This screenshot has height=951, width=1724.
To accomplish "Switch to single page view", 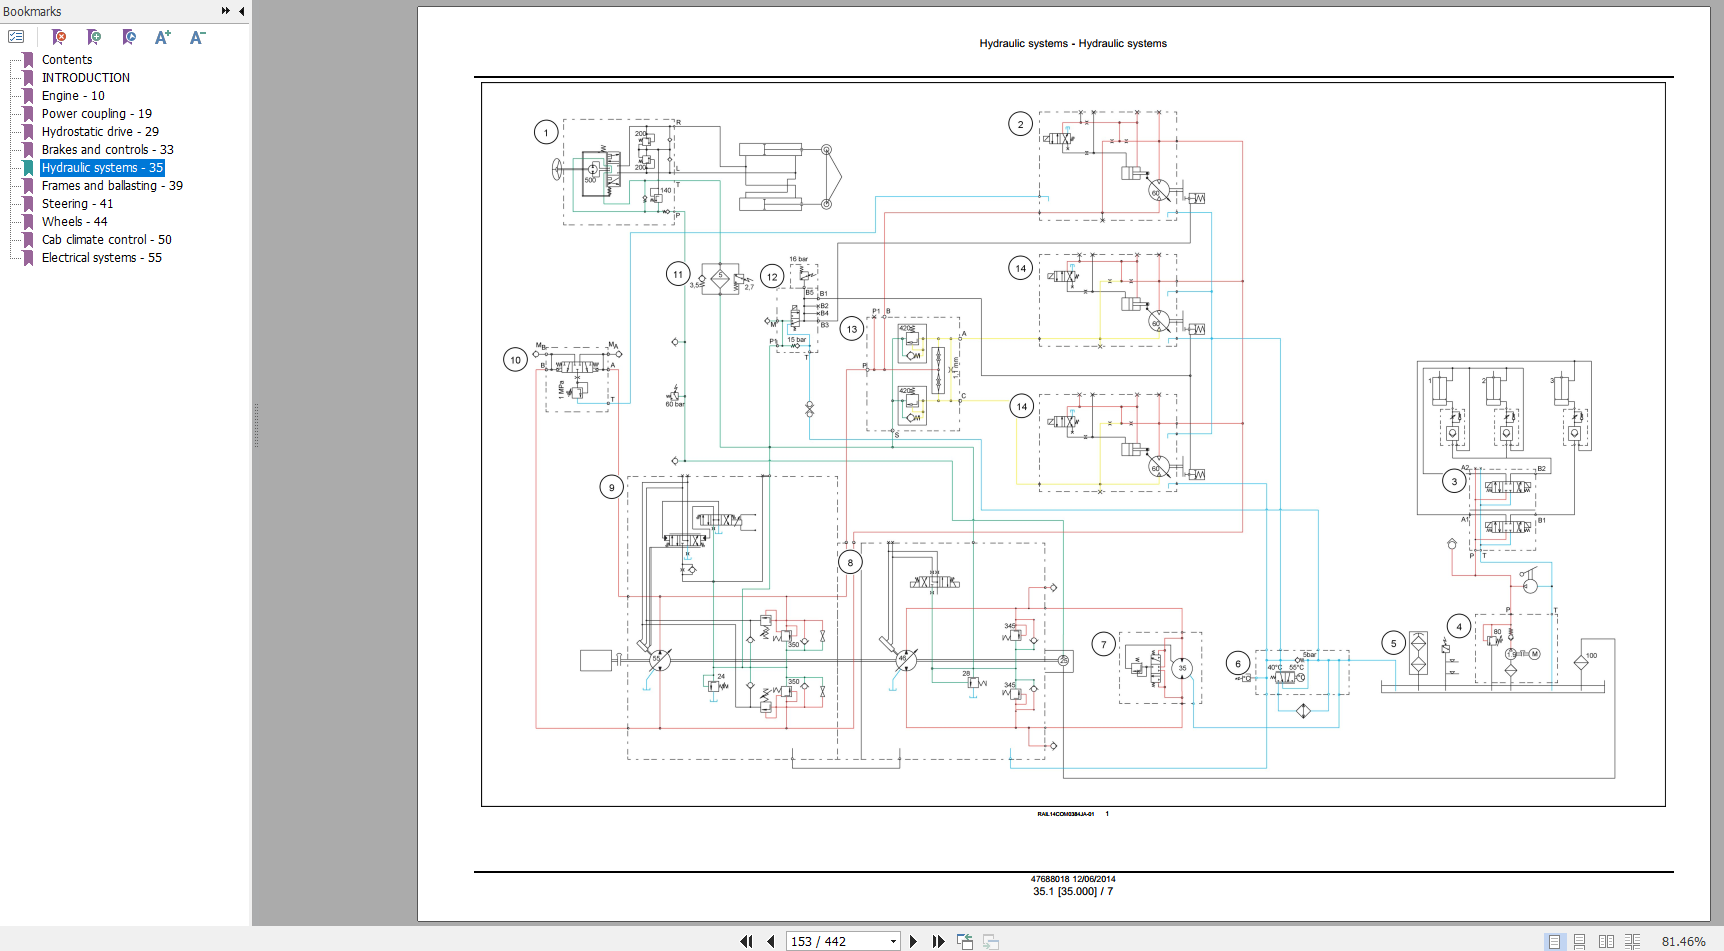I will click(x=1554, y=941).
